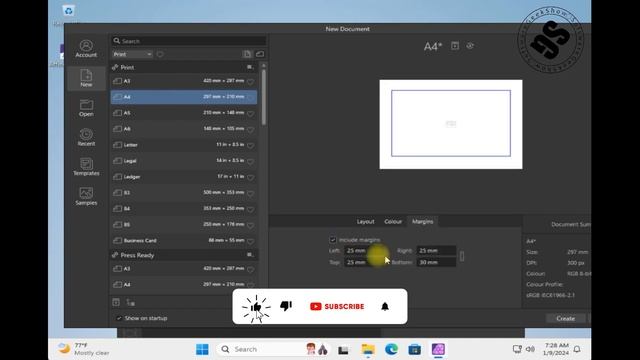Image resolution: width=640 pixels, height=360 pixels.
Task: Open the Samples sidebar section
Action: (86, 196)
